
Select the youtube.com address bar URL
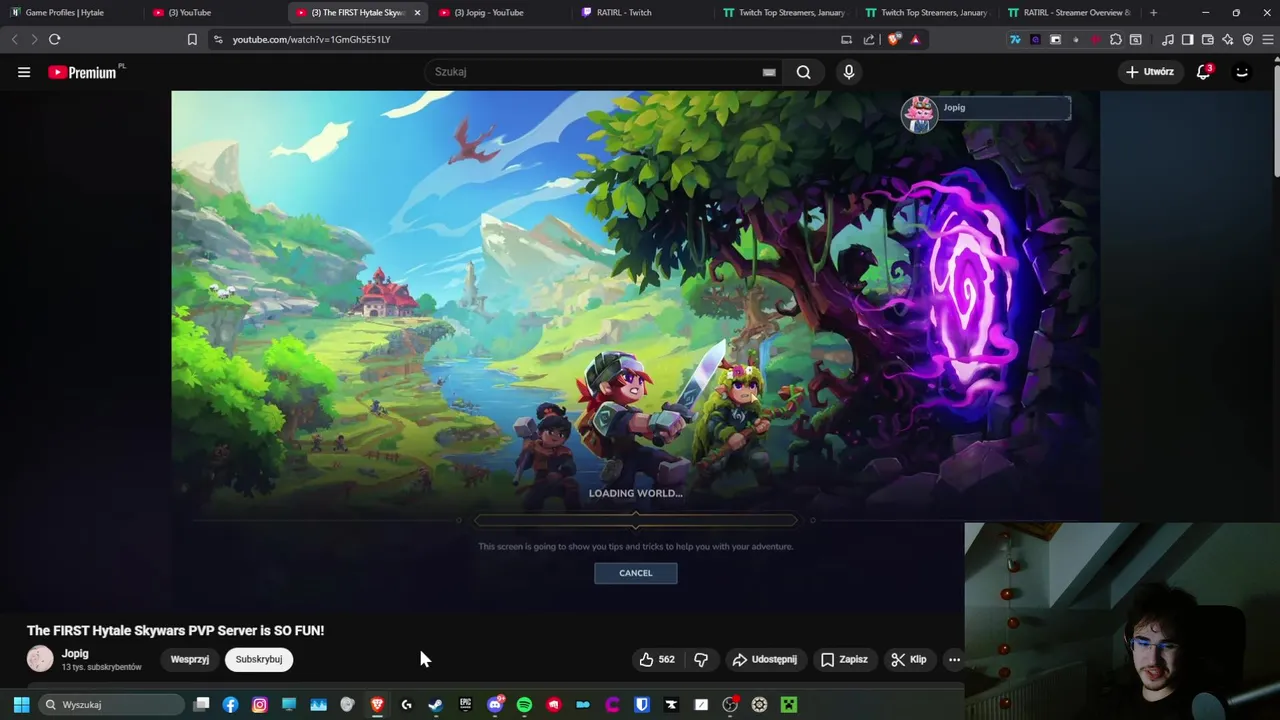[x=312, y=39]
